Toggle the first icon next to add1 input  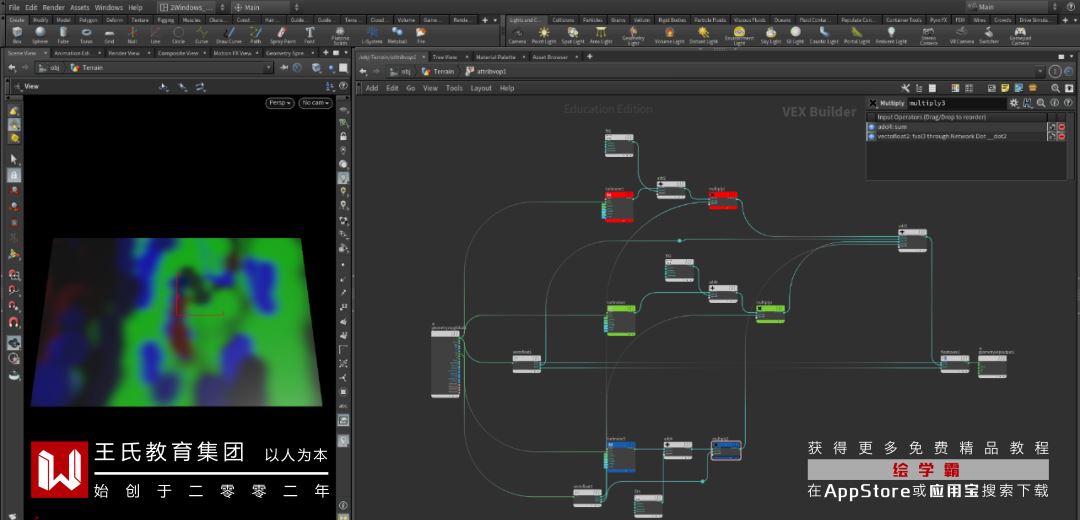1051,127
